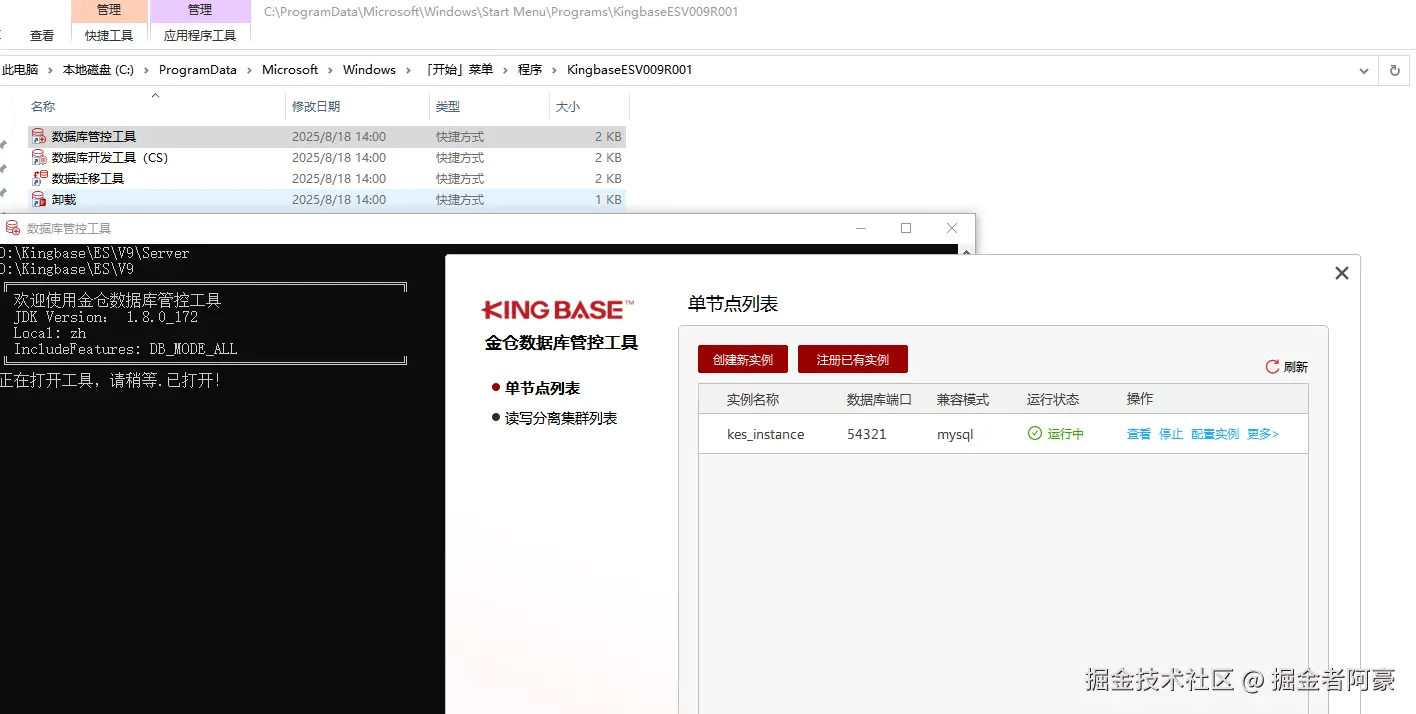
Task: Select the 数据库开发工具 (CS) shortcut icon
Action: pos(39,157)
